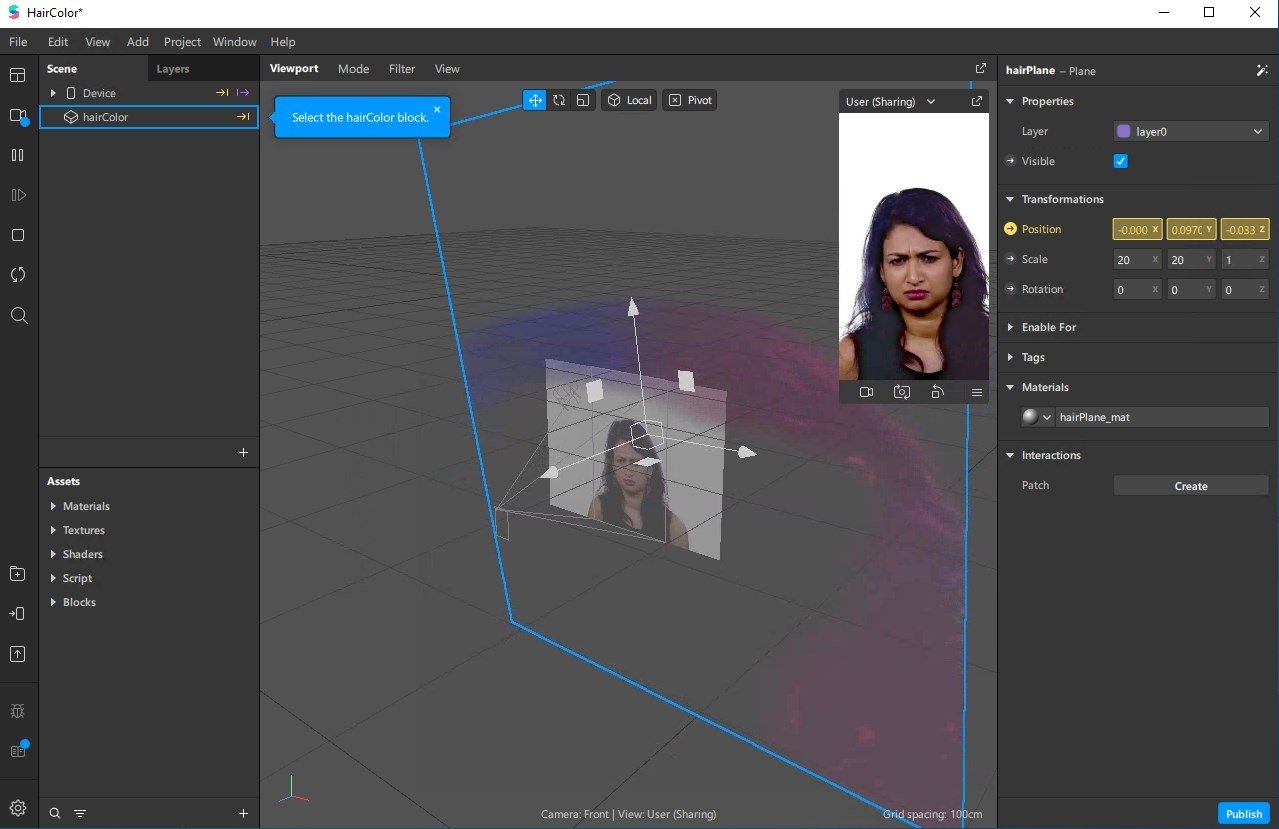Toggle Local coordinate mode in the viewport
1279x829 pixels.
tap(628, 100)
